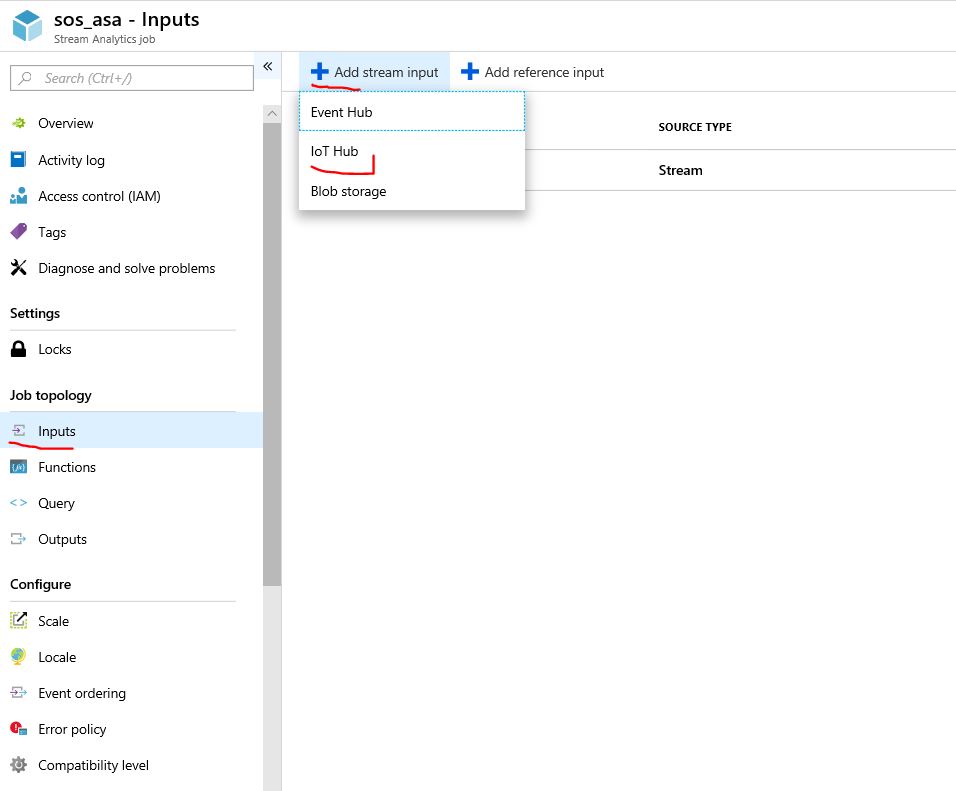Click the Error policy red icon

tap(19, 728)
